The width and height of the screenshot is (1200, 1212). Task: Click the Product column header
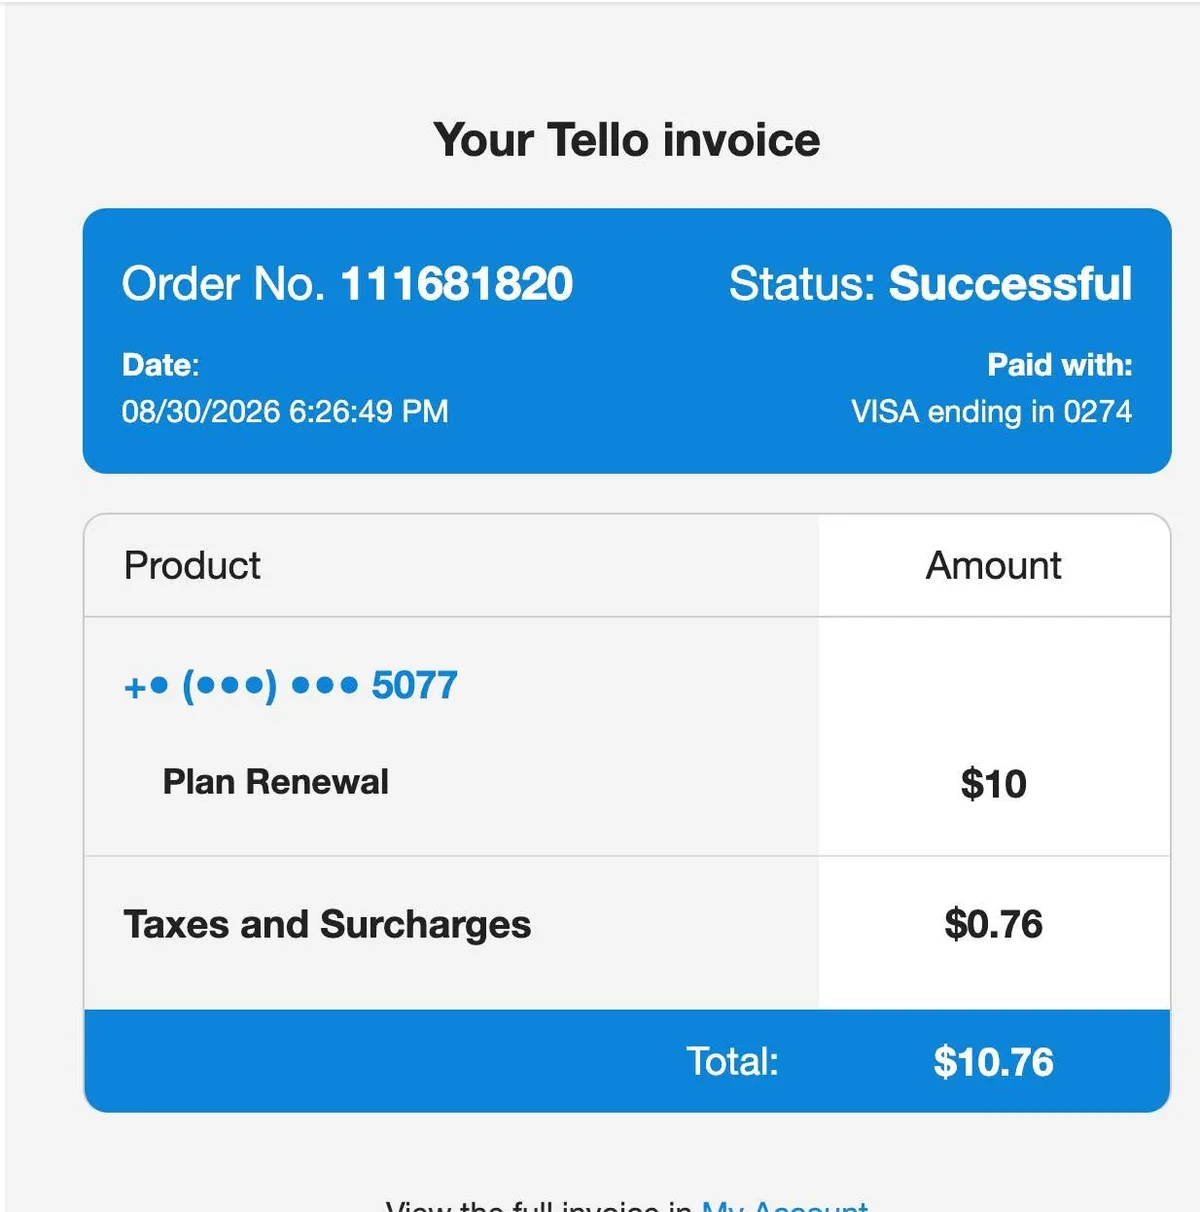(x=192, y=565)
